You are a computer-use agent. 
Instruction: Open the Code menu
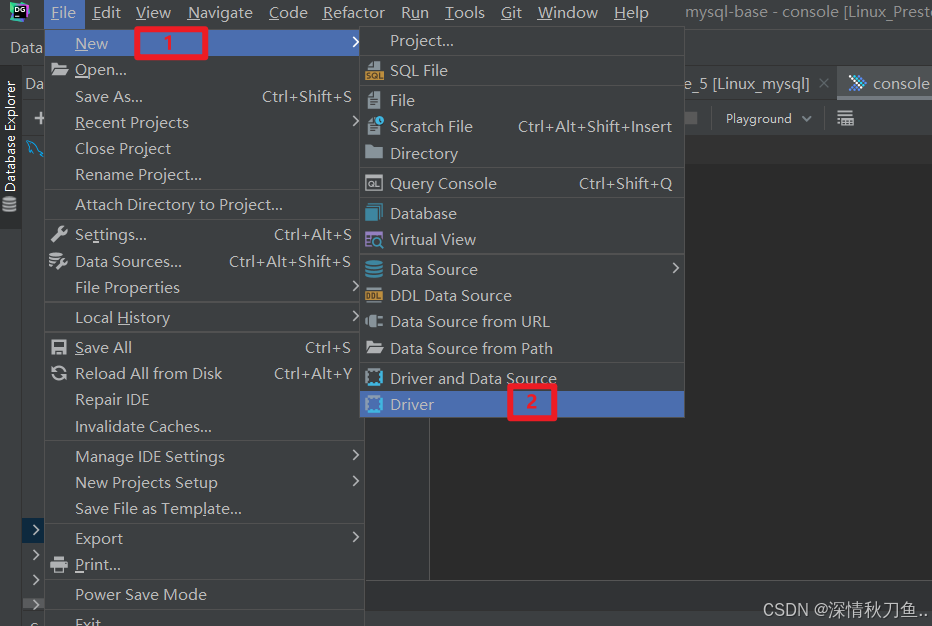pos(288,12)
